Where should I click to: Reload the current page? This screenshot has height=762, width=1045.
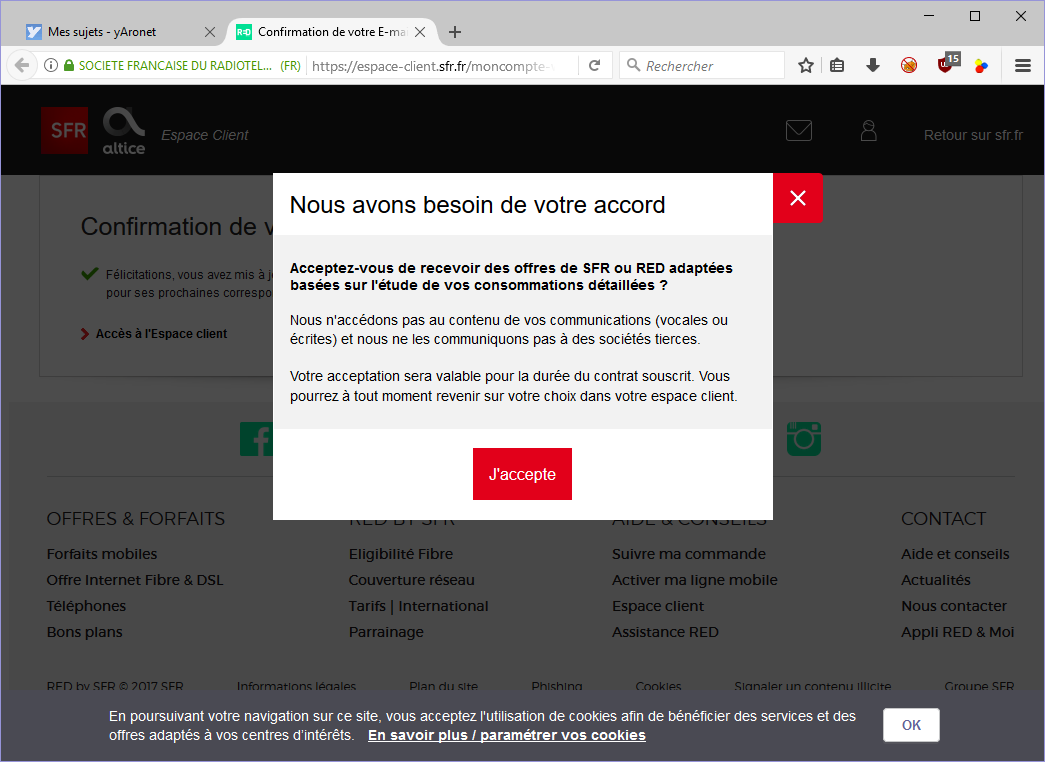tap(594, 66)
